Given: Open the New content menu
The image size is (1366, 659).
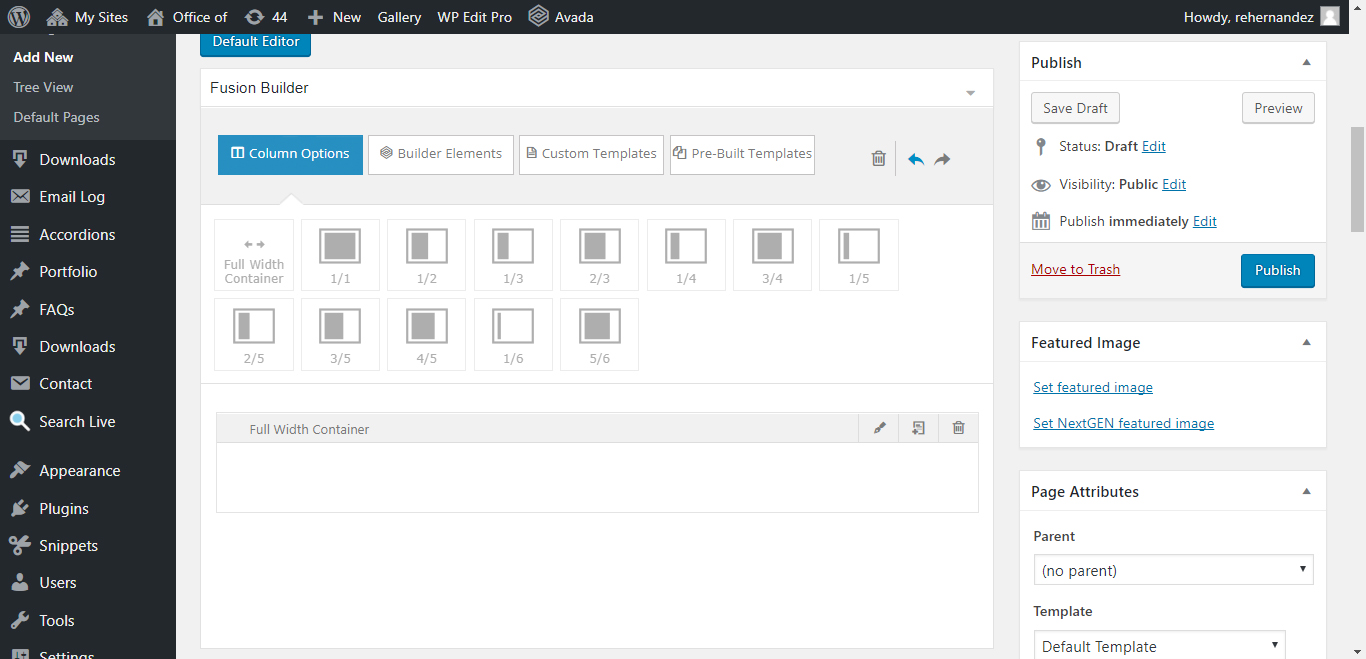Looking at the screenshot, I should tap(334, 17).
